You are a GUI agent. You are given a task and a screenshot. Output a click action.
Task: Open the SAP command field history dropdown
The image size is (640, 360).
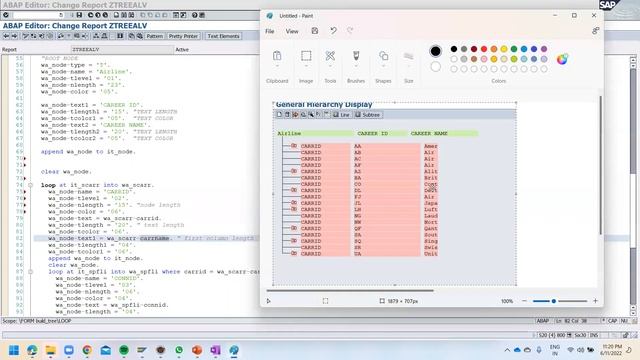(61, 15)
